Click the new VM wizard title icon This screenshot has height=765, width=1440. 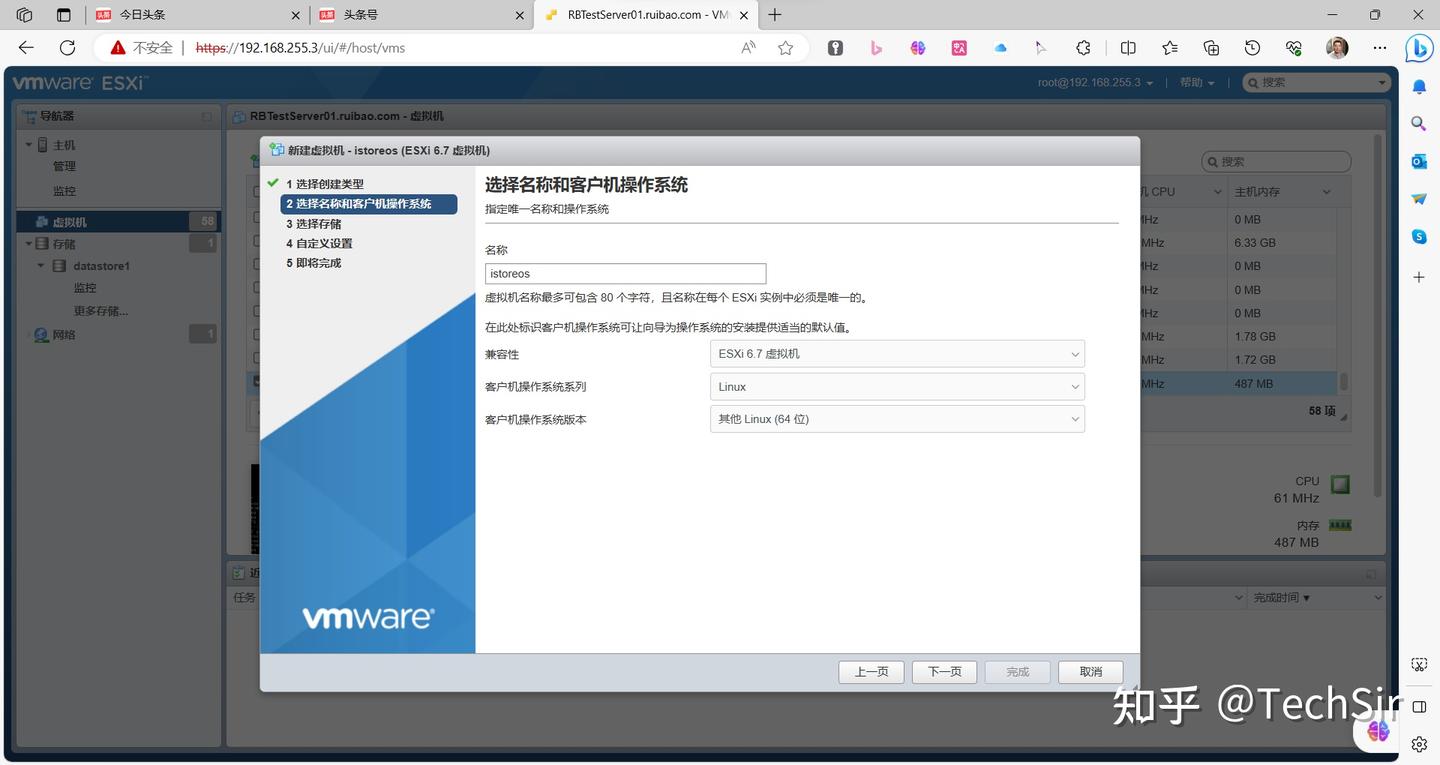tap(276, 150)
